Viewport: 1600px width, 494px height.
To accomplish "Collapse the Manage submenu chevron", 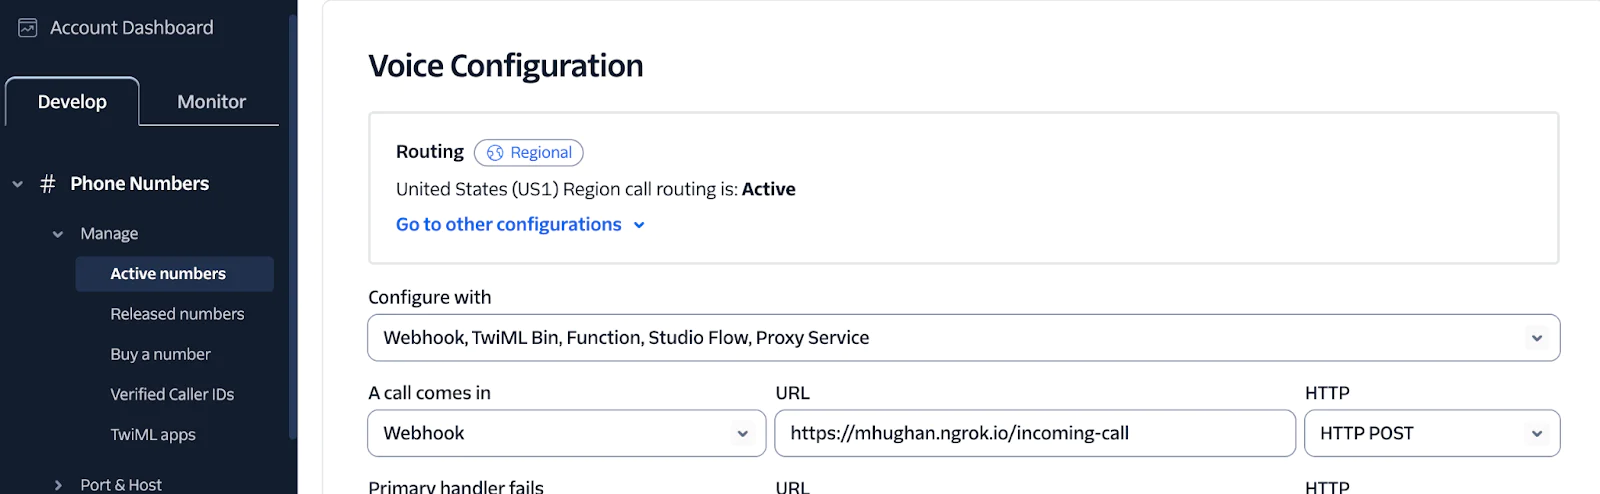I will coord(58,234).
